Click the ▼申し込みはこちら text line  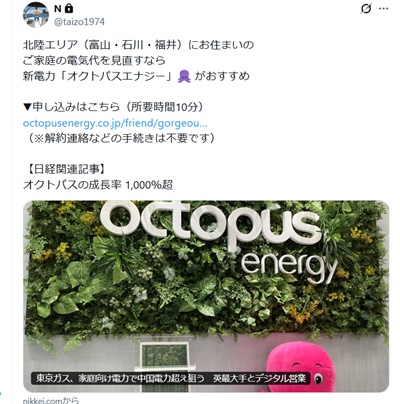(114, 107)
